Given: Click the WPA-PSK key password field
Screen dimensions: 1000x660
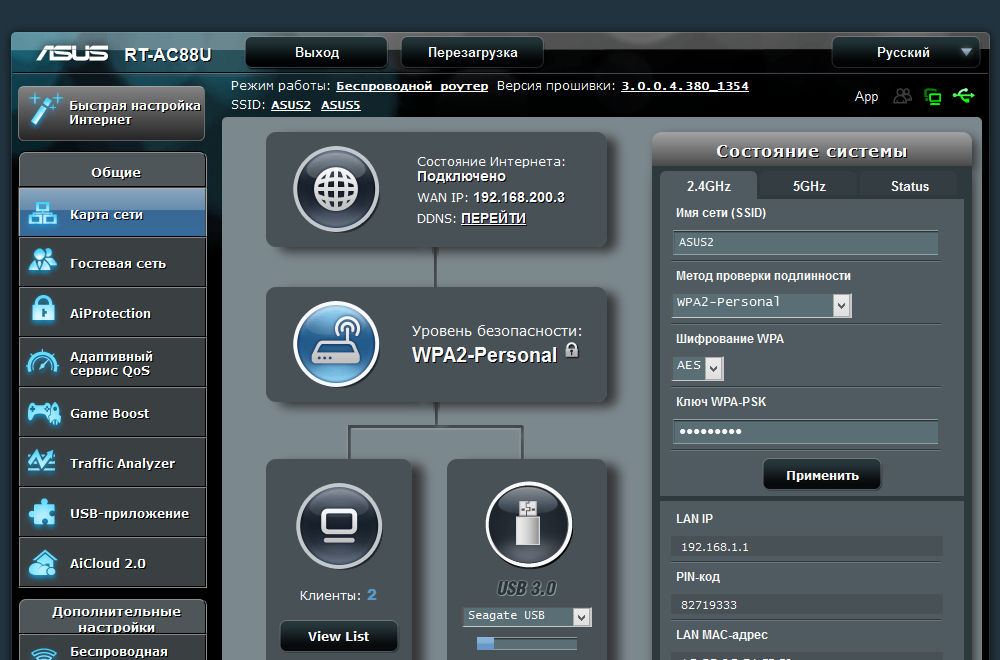Looking at the screenshot, I should point(805,432).
